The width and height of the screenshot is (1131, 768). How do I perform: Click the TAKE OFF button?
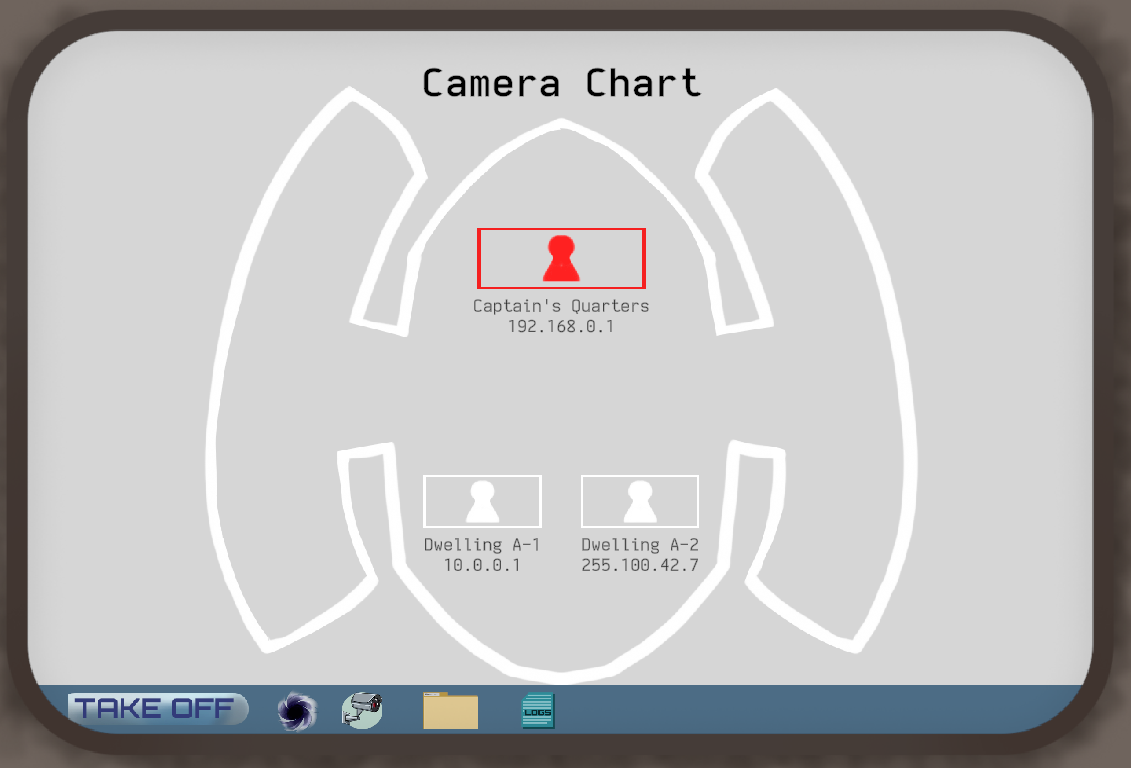pyautogui.click(x=158, y=709)
